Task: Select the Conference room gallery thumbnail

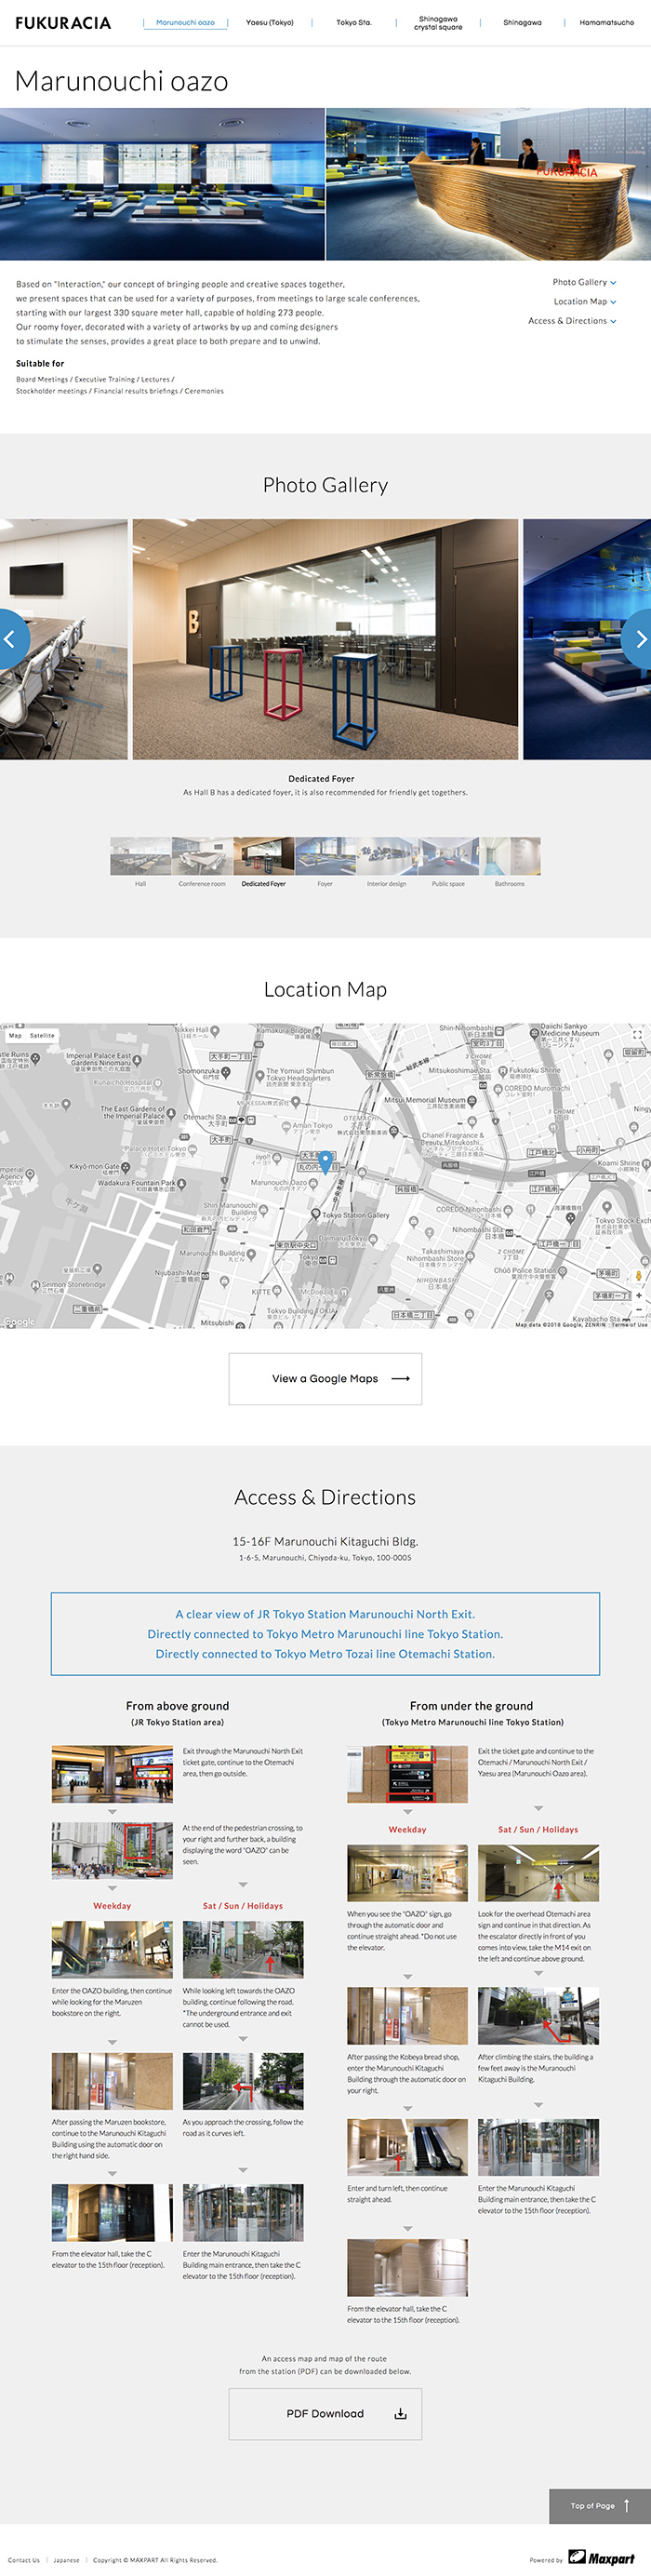Action: [202, 856]
